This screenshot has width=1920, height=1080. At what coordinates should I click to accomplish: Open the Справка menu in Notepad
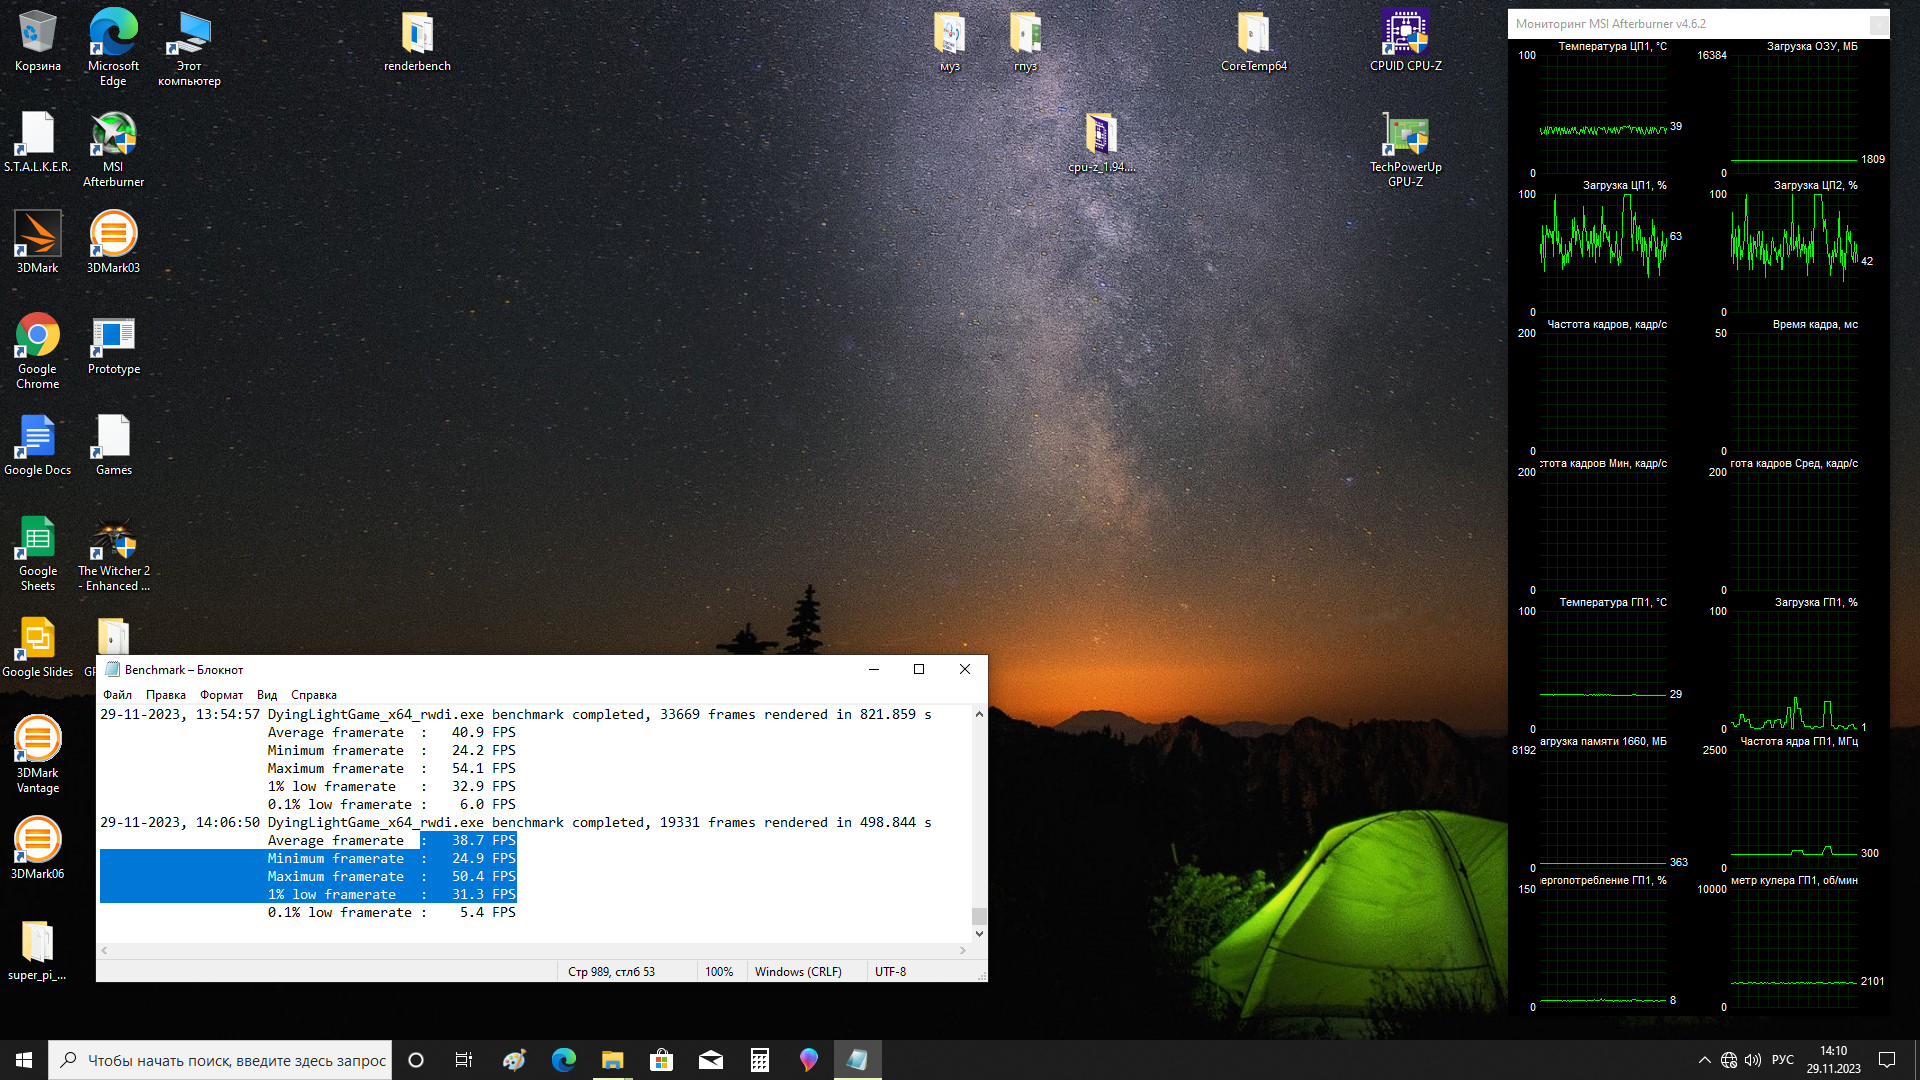pos(313,695)
